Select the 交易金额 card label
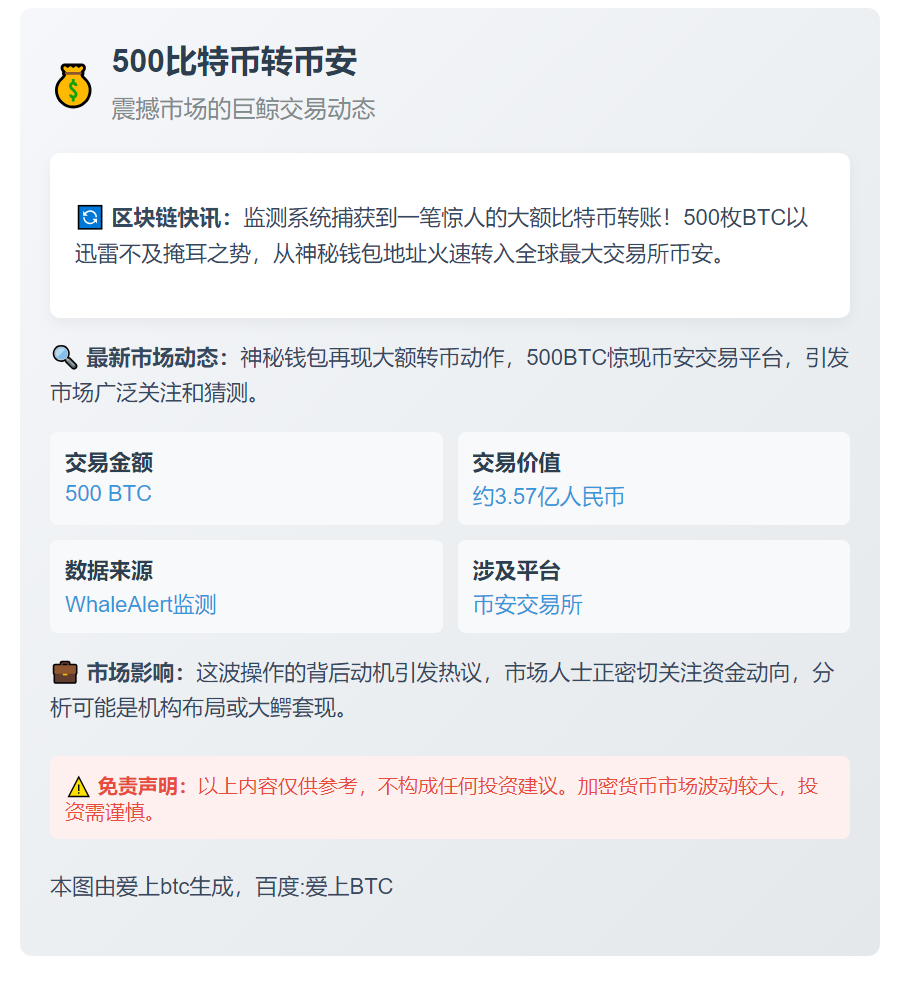The image size is (900, 987). pos(109,462)
